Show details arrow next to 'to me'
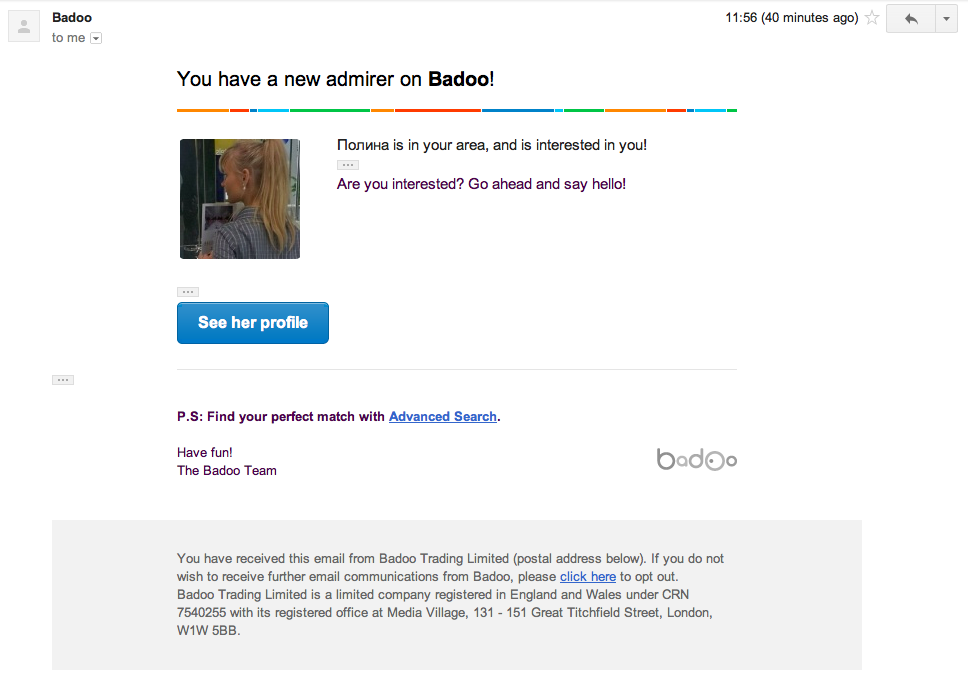This screenshot has height=677, width=968. coord(96,38)
